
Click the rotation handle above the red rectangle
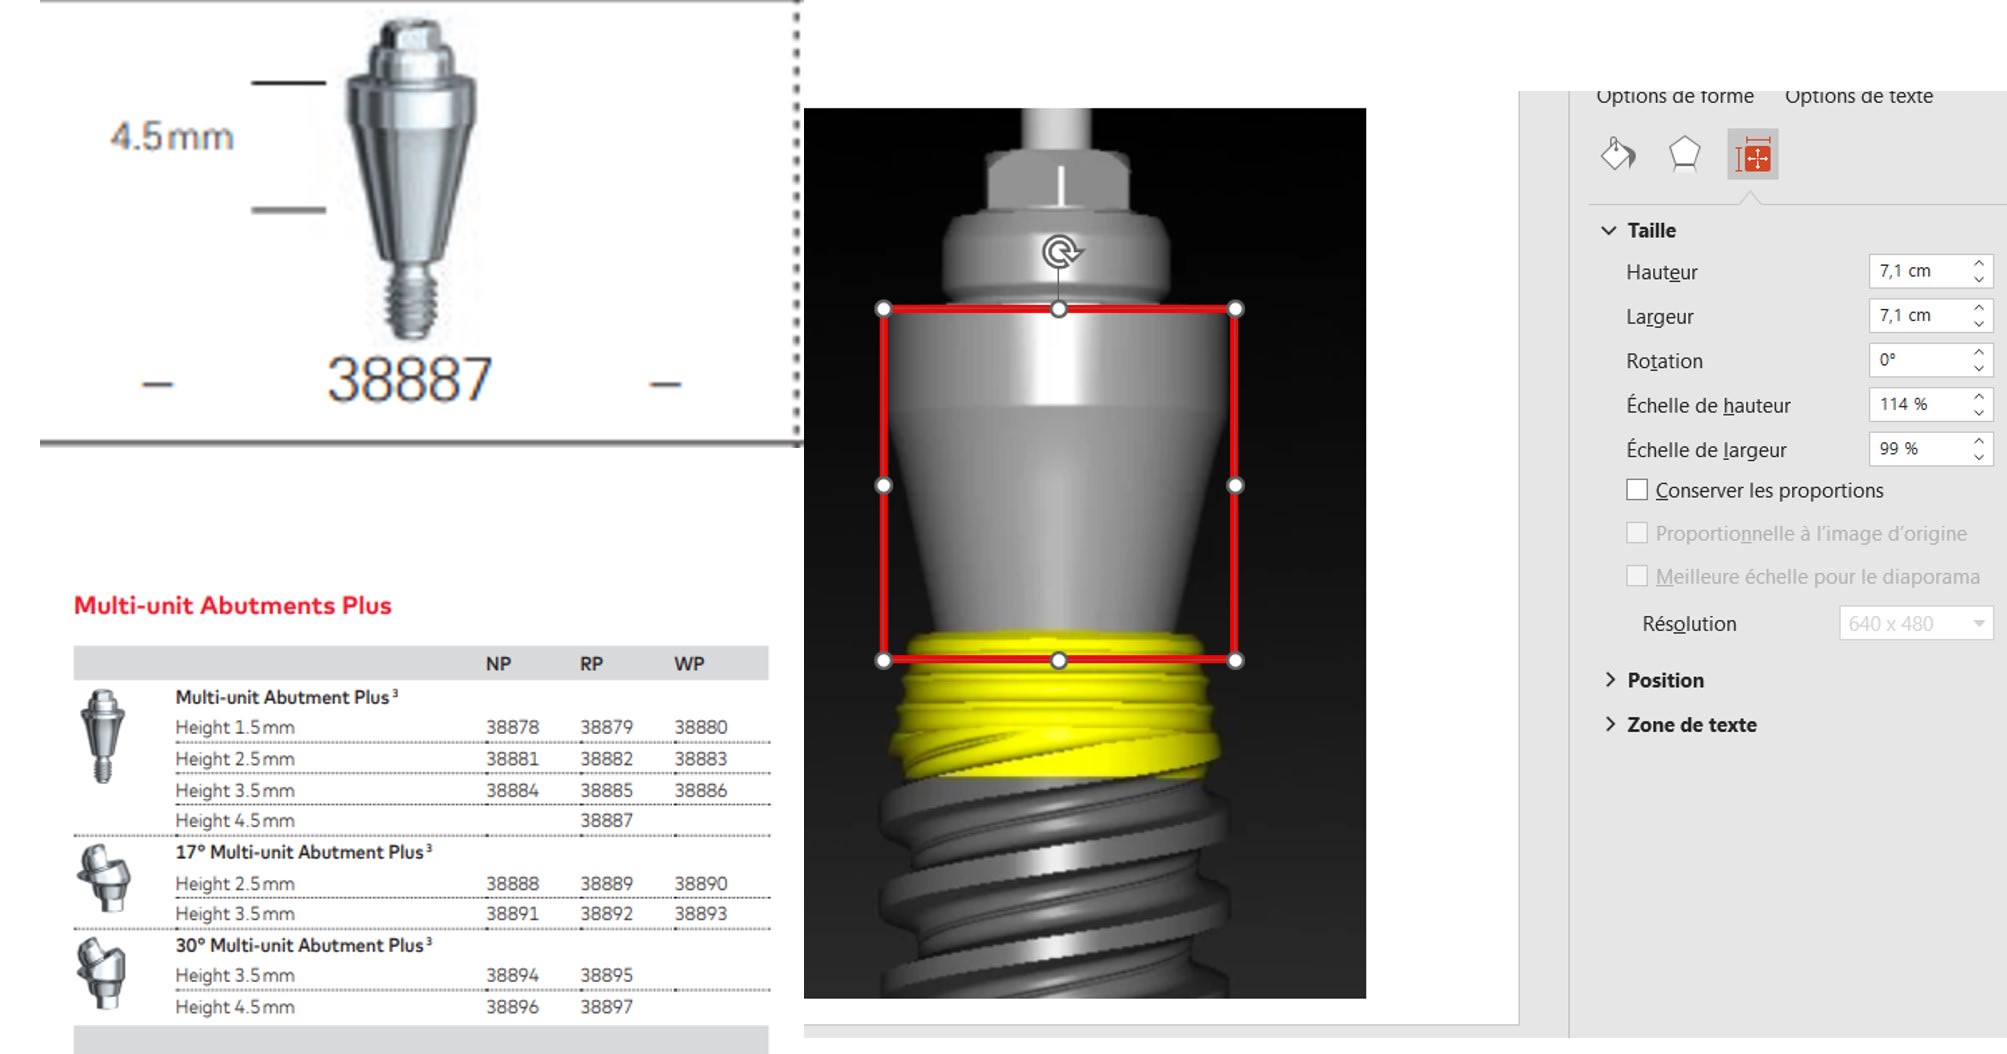tap(1060, 251)
